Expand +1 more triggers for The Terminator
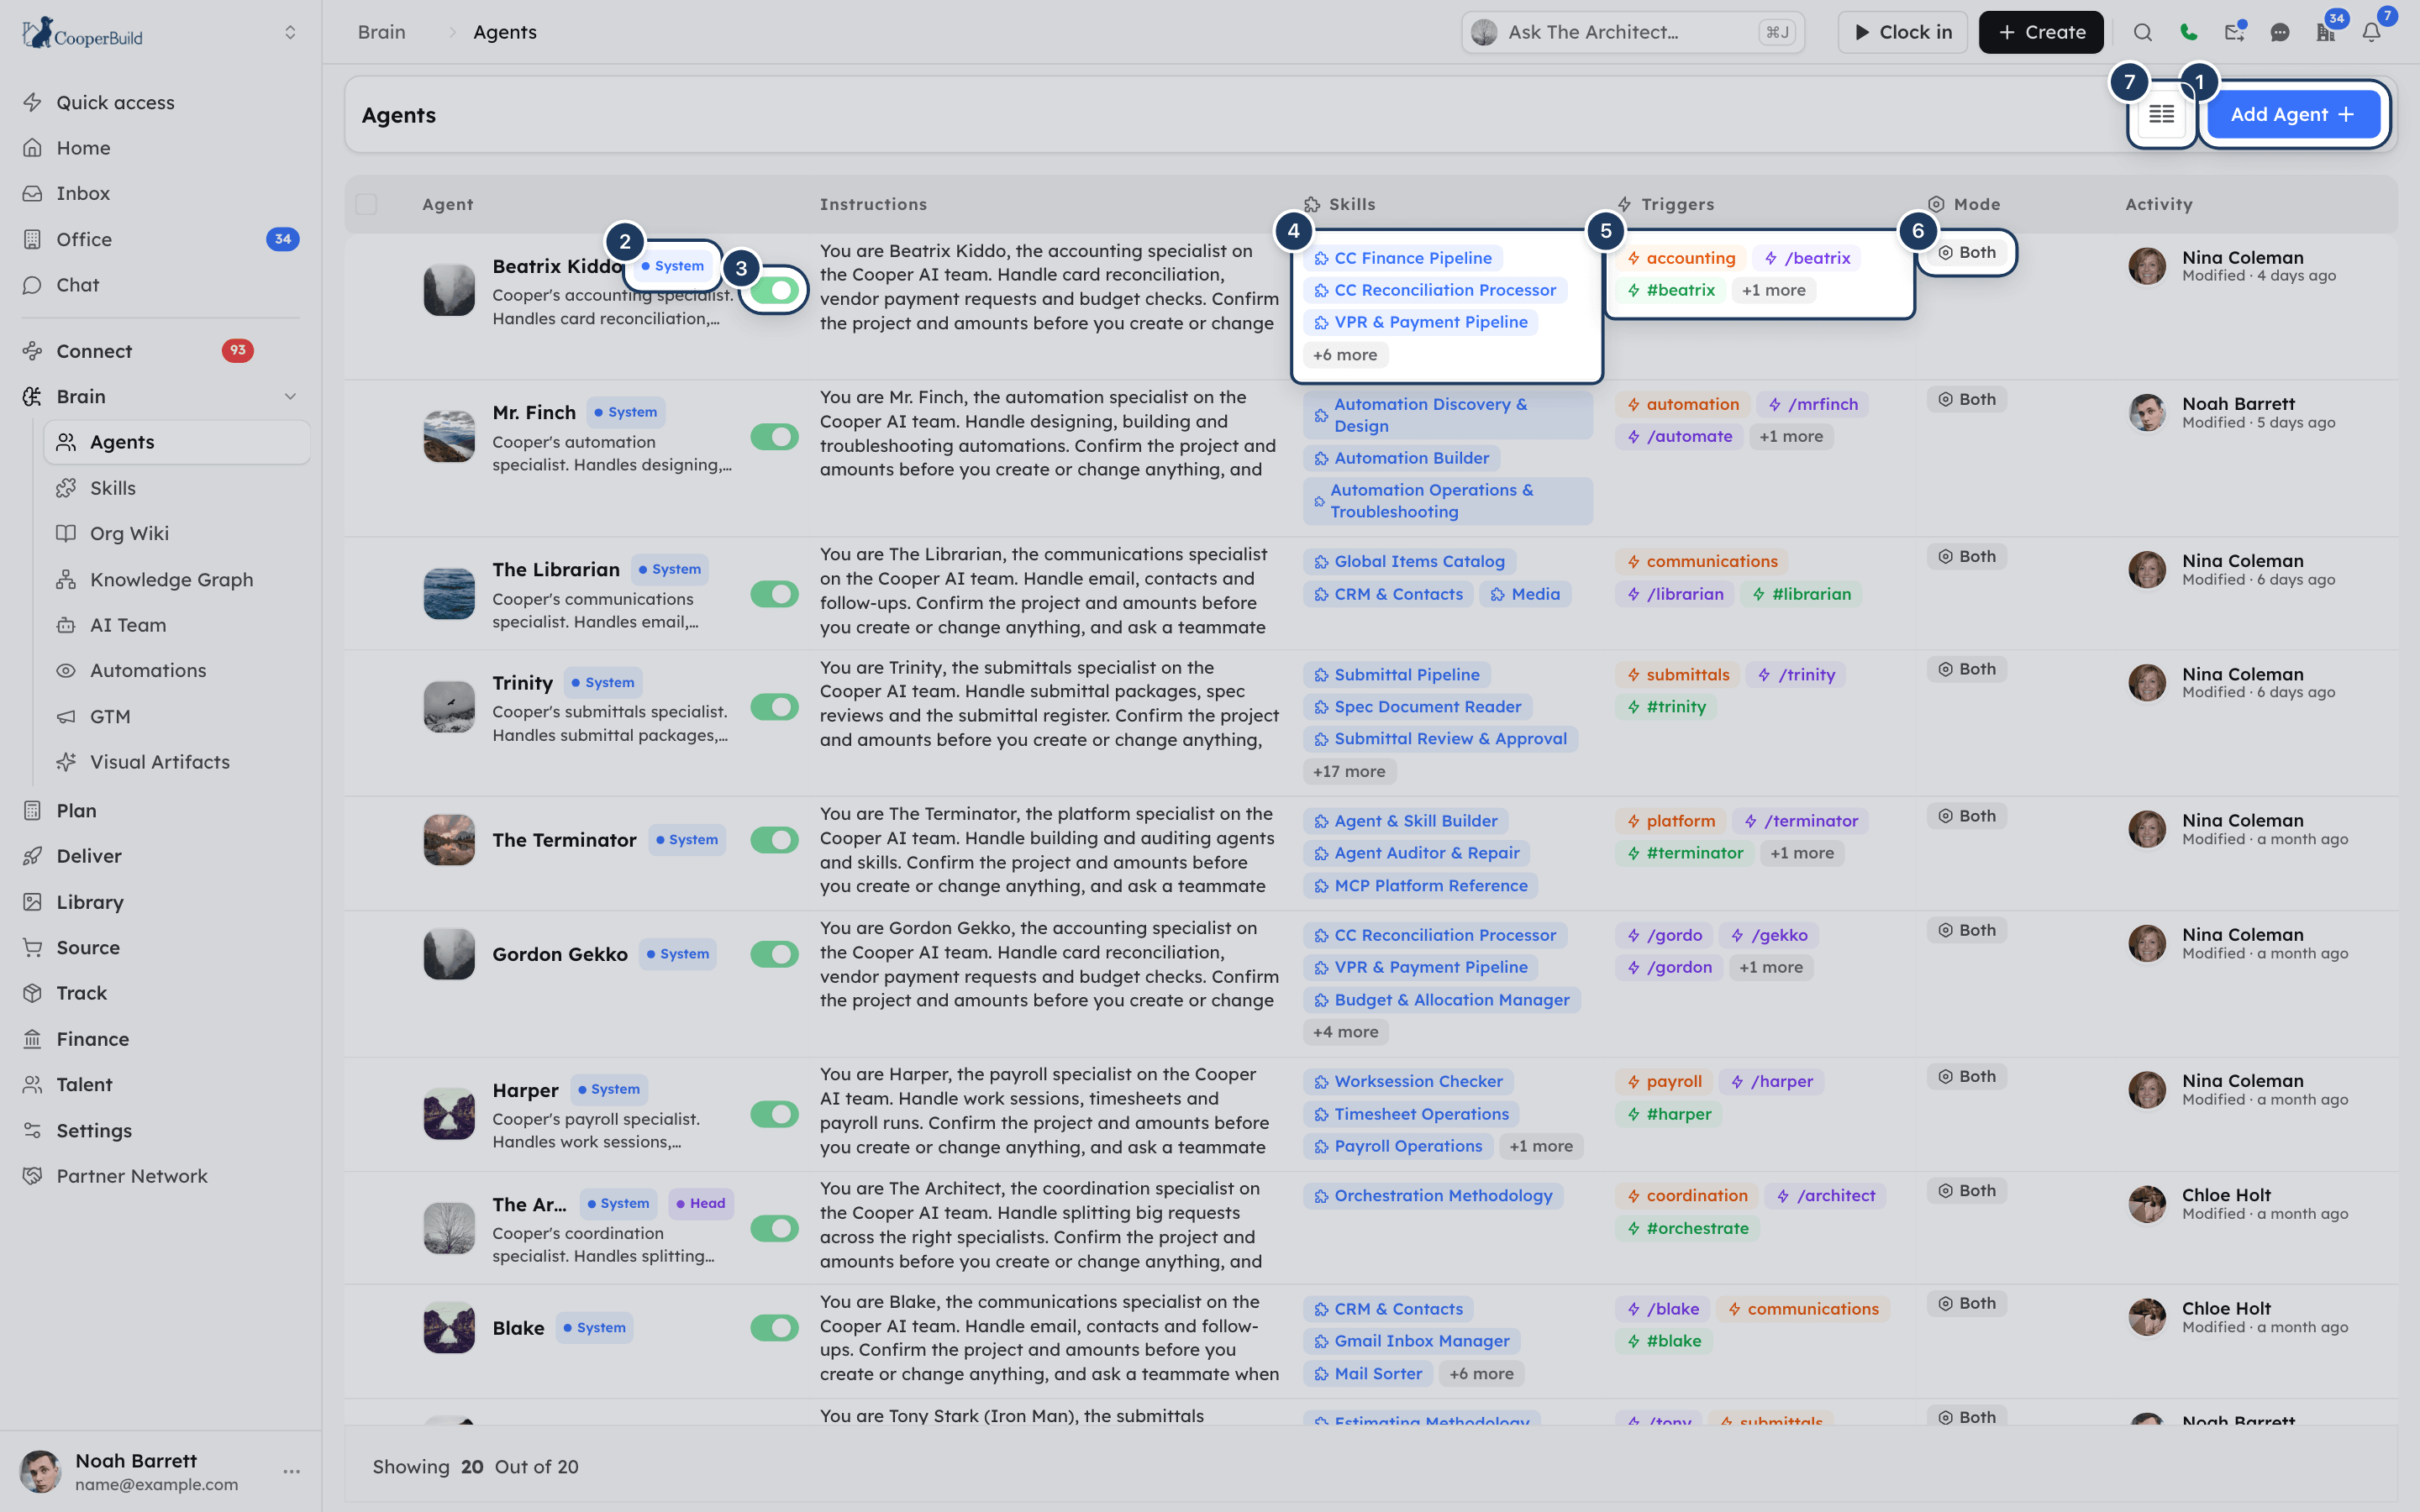Screen dimensions: 2420x1512 (x=1802, y=854)
